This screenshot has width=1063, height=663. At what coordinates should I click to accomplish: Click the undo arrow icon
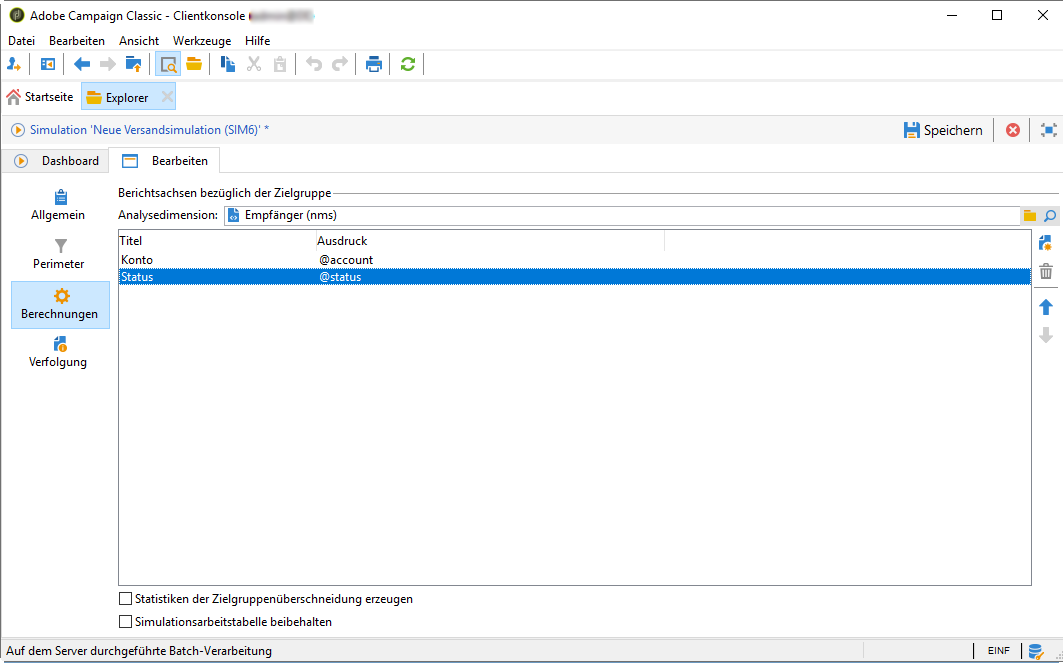pos(314,64)
